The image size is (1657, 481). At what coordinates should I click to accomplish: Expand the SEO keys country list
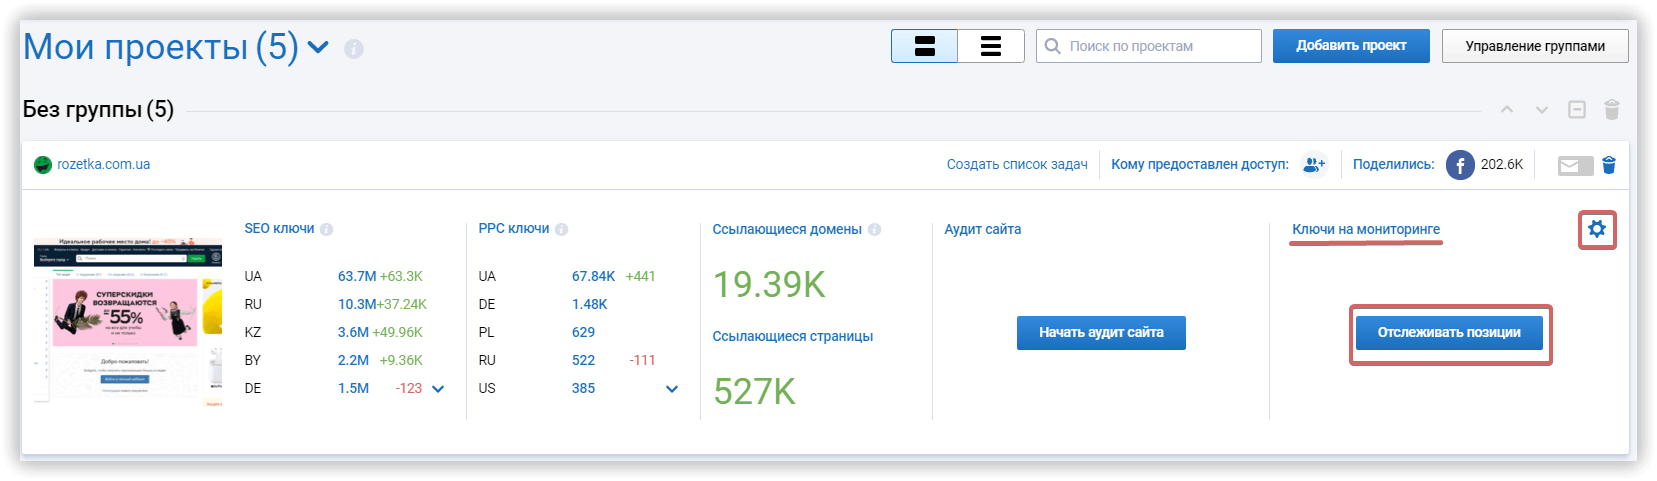pyautogui.click(x=438, y=389)
